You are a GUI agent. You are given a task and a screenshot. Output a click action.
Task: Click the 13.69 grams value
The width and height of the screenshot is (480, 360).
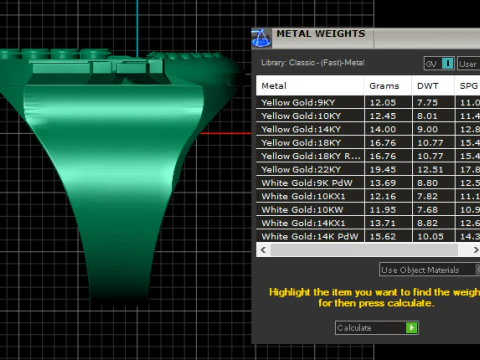[x=383, y=183]
